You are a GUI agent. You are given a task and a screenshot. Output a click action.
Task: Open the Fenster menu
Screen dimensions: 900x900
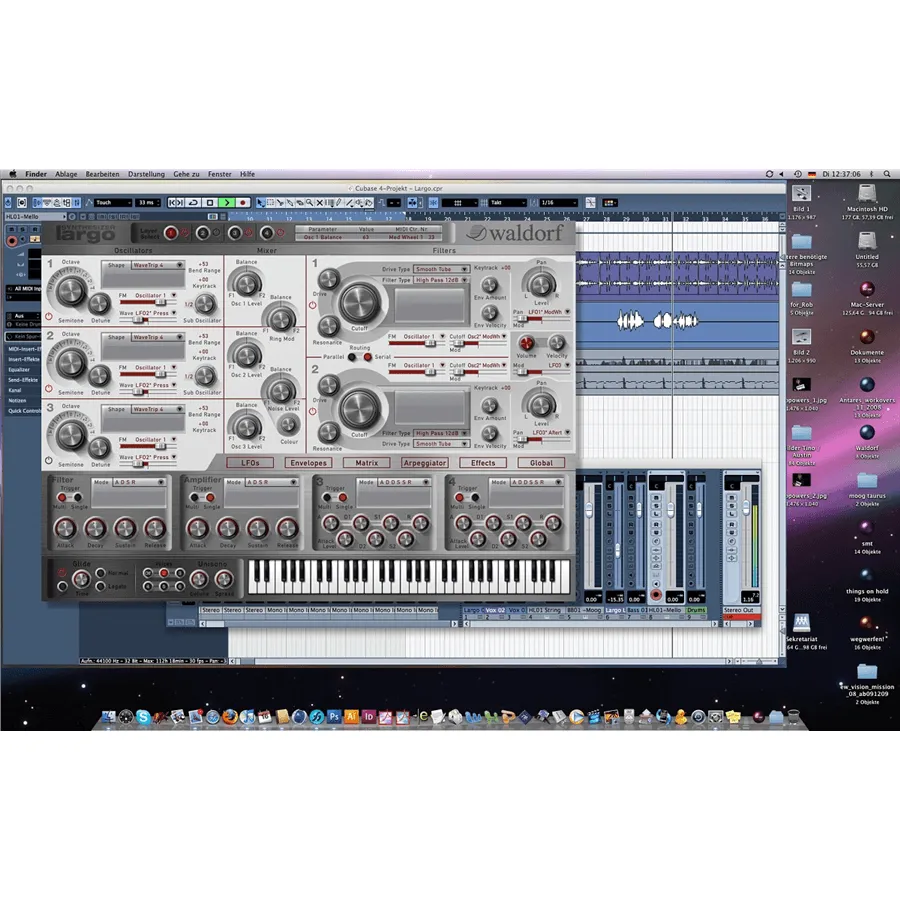220,174
